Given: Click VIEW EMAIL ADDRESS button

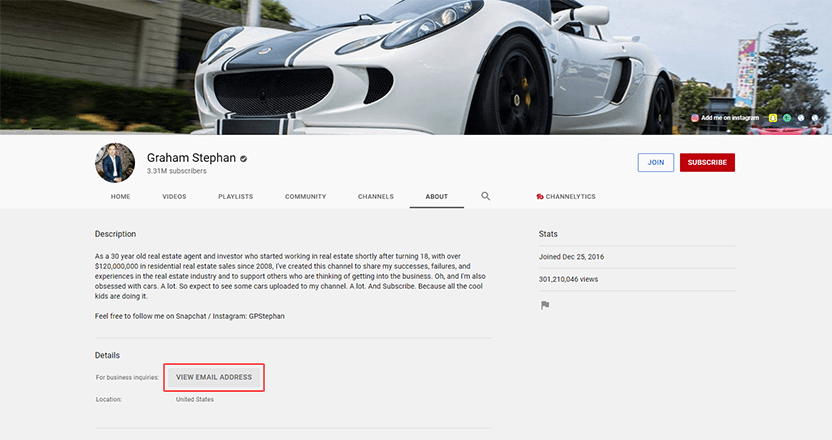Looking at the screenshot, I should tap(214, 377).
